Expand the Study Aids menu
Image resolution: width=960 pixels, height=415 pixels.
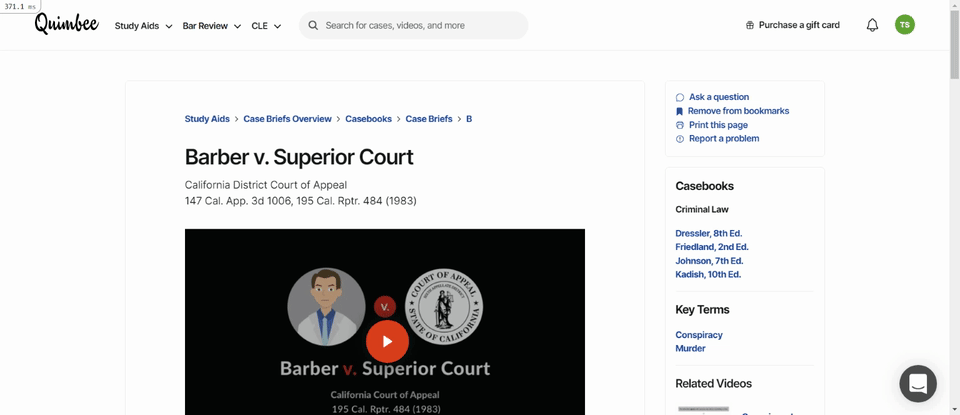[143, 26]
